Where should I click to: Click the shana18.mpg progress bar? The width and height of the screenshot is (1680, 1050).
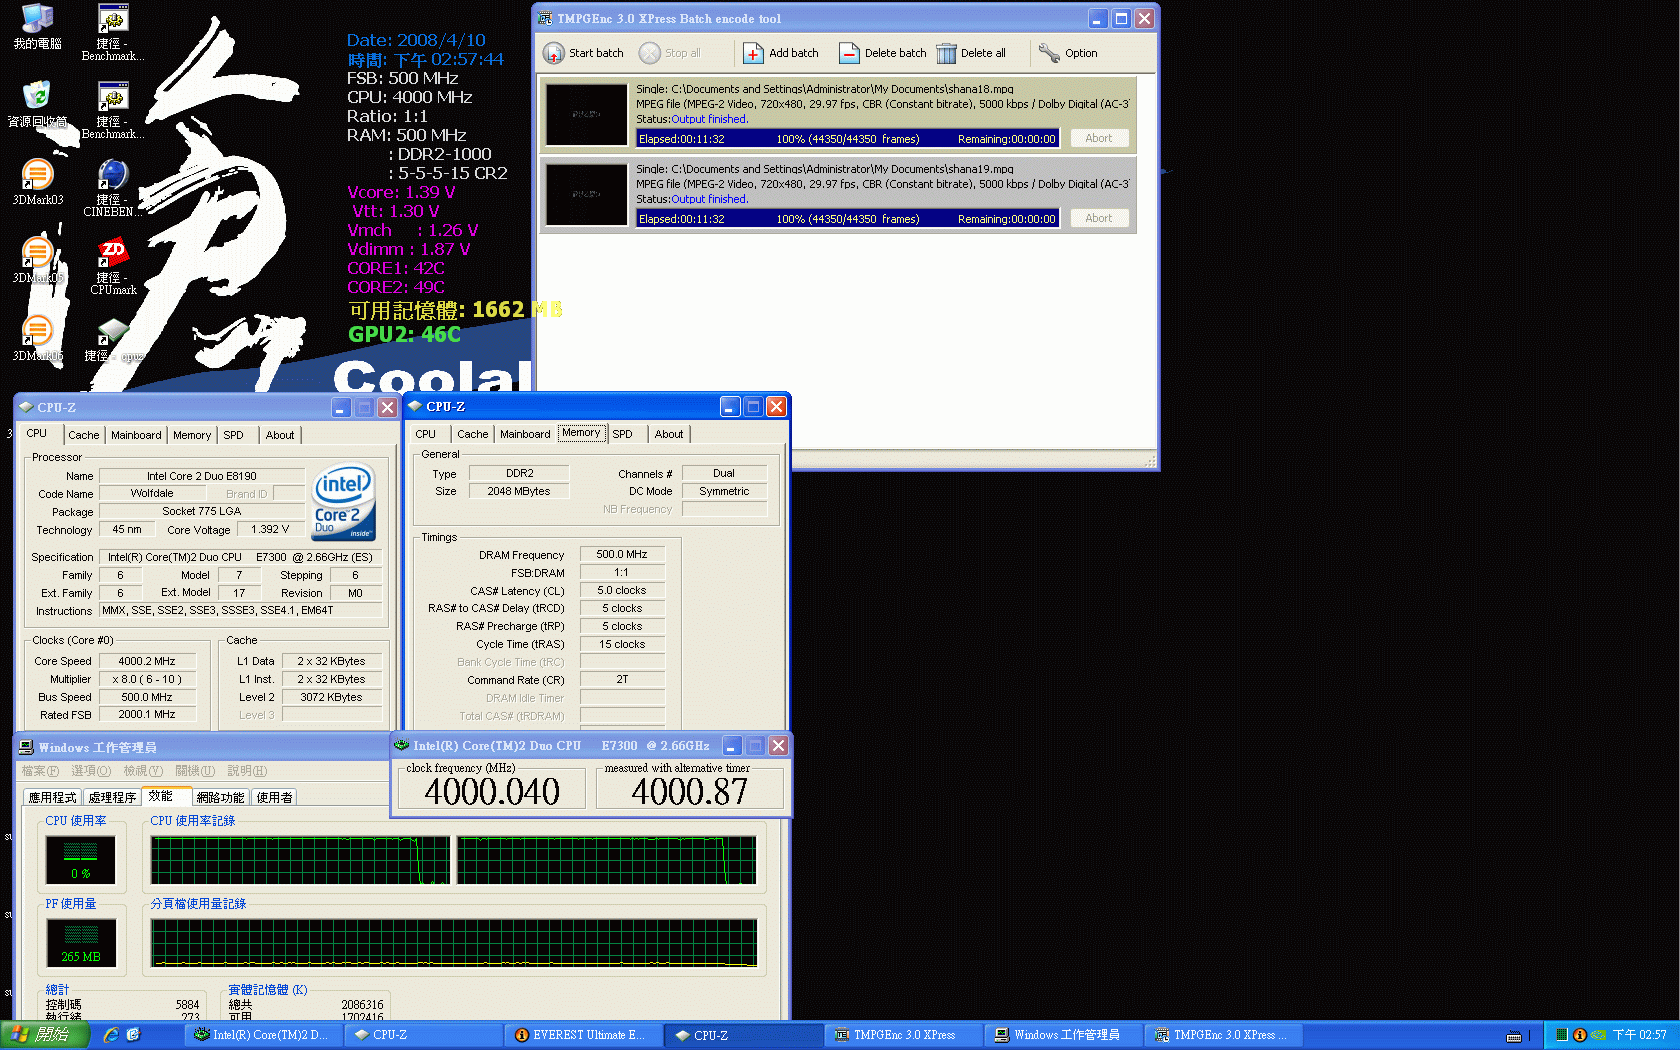tap(847, 139)
